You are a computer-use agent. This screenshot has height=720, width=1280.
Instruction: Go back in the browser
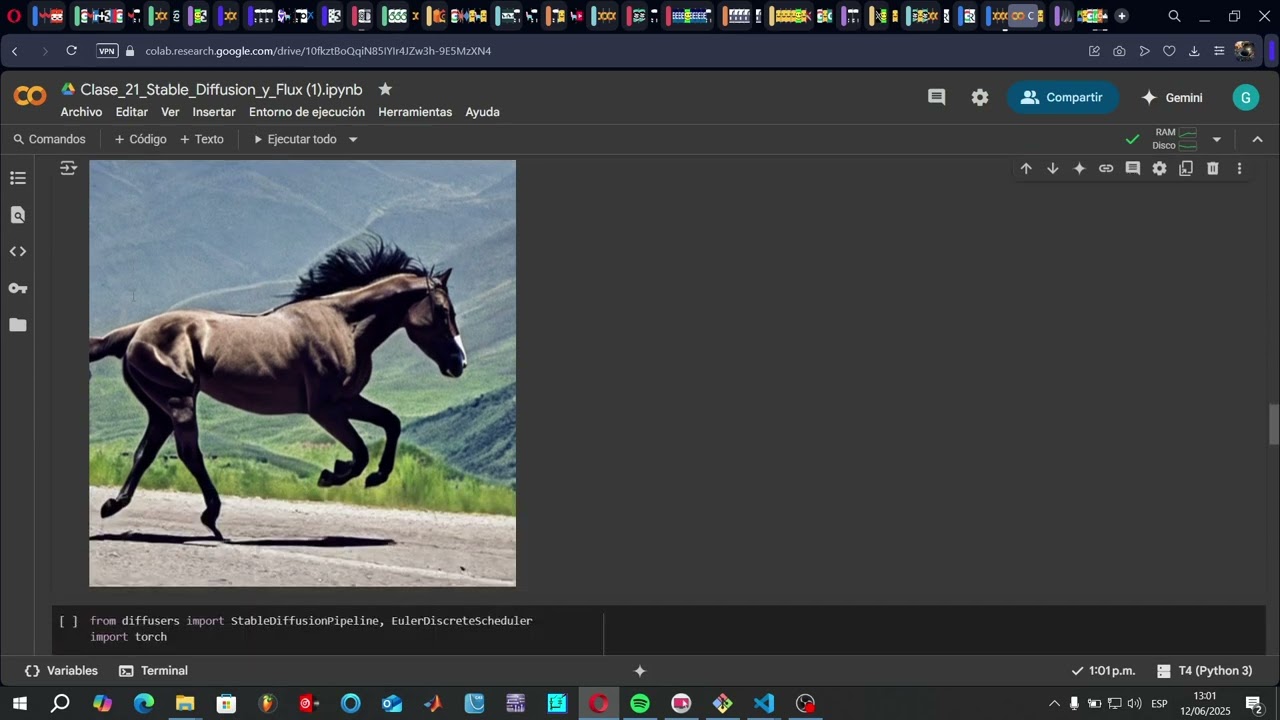15,51
